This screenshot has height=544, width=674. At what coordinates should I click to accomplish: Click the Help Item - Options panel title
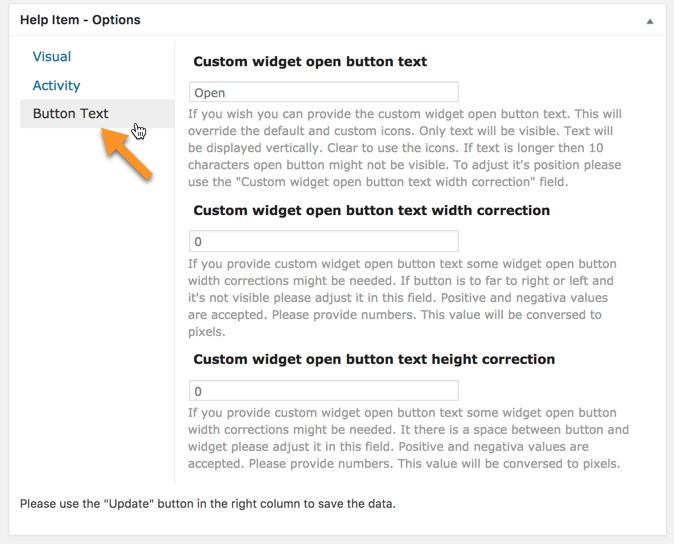(80, 20)
